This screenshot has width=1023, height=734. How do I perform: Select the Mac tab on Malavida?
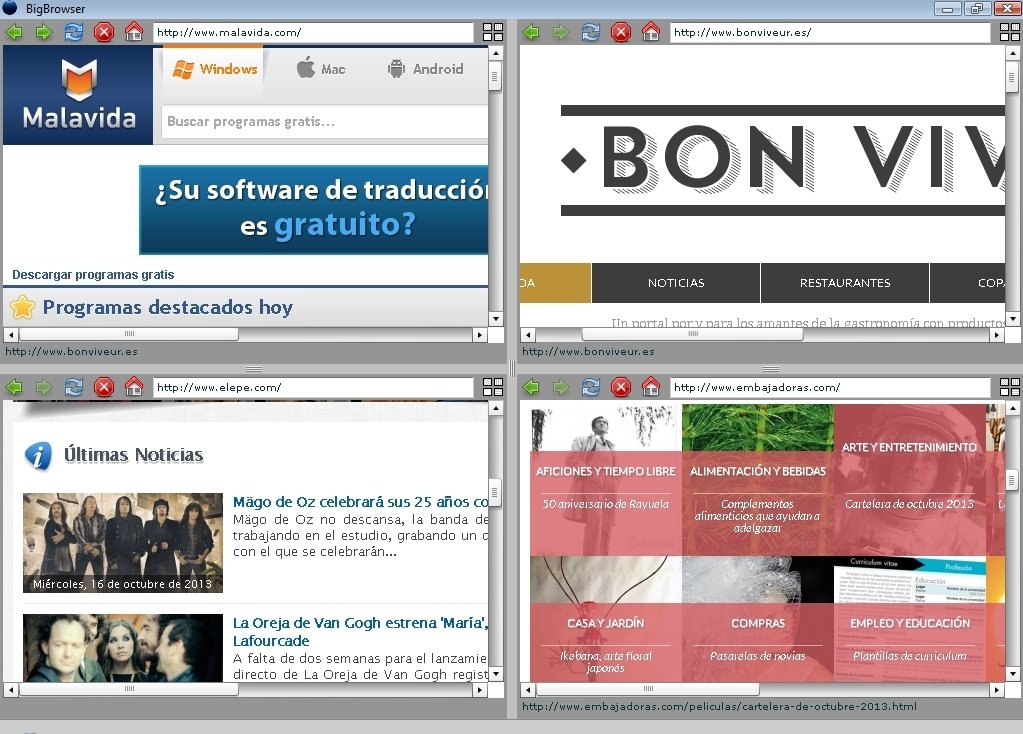click(x=320, y=69)
